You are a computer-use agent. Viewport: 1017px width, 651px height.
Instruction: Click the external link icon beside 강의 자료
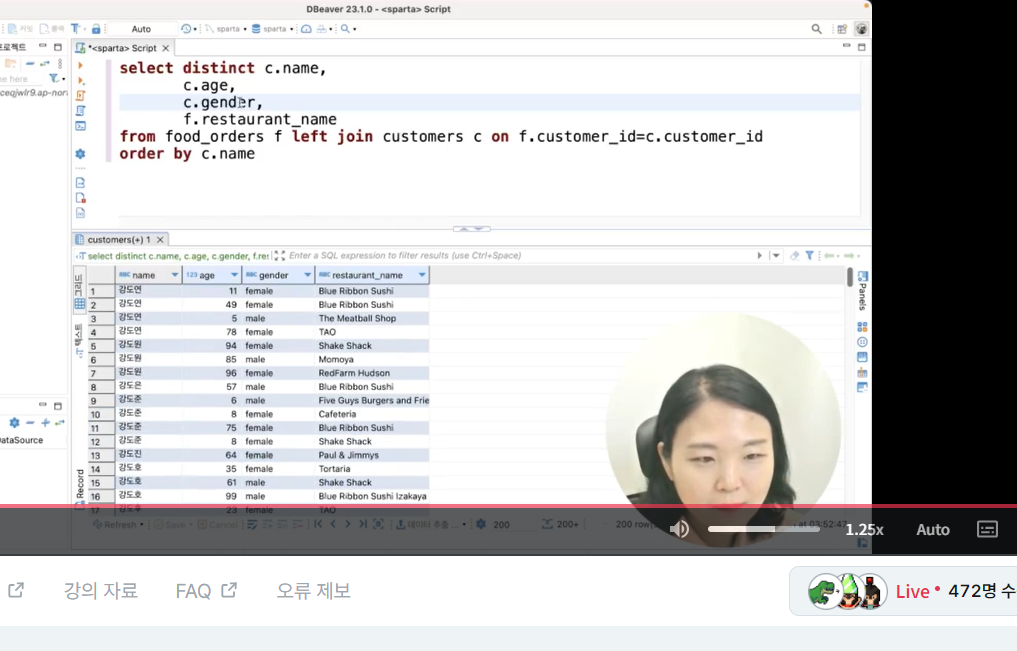click(x=16, y=591)
